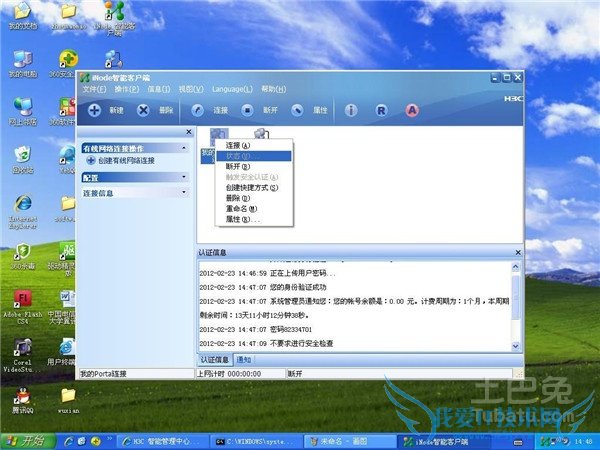600x450 pixels.
Task: Click the system tray clock 14:48
Action: pyautogui.click(x=584, y=442)
